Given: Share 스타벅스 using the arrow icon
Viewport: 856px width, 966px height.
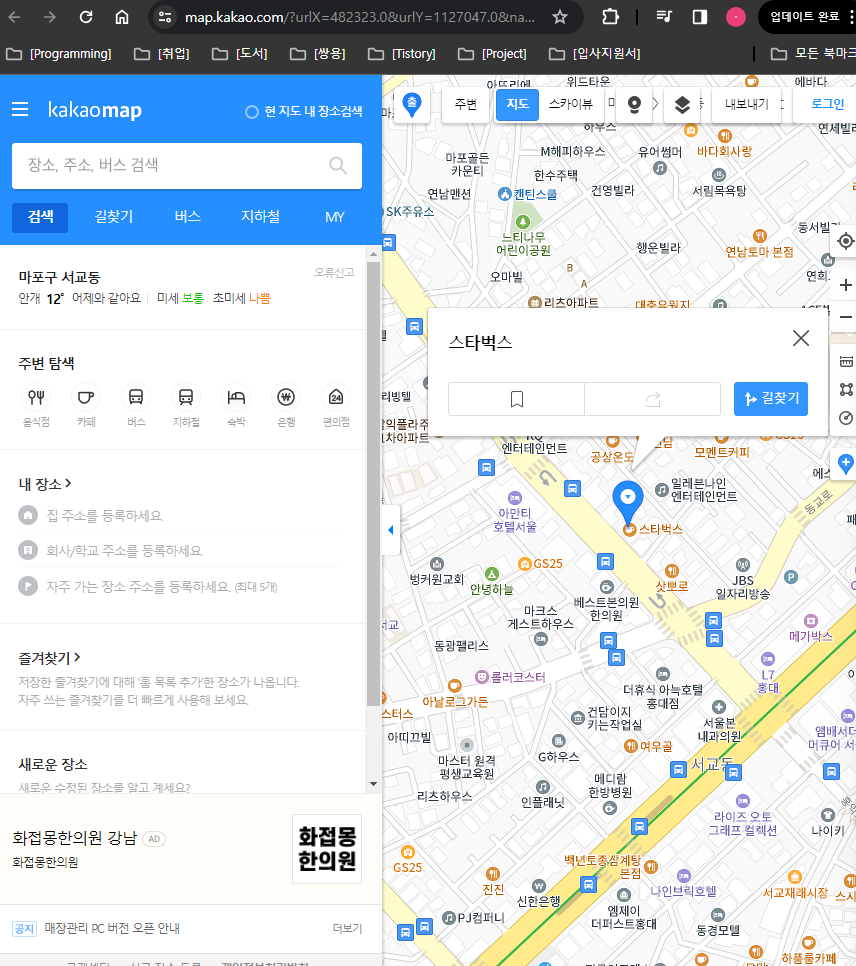Looking at the screenshot, I should pos(653,399).
